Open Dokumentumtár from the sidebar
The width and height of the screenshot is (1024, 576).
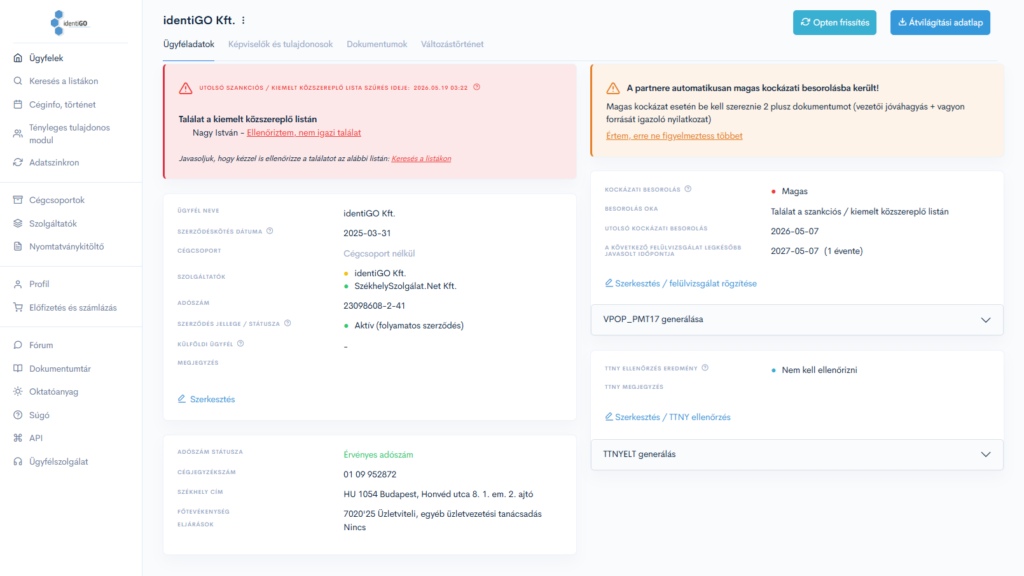pos(60,368)
